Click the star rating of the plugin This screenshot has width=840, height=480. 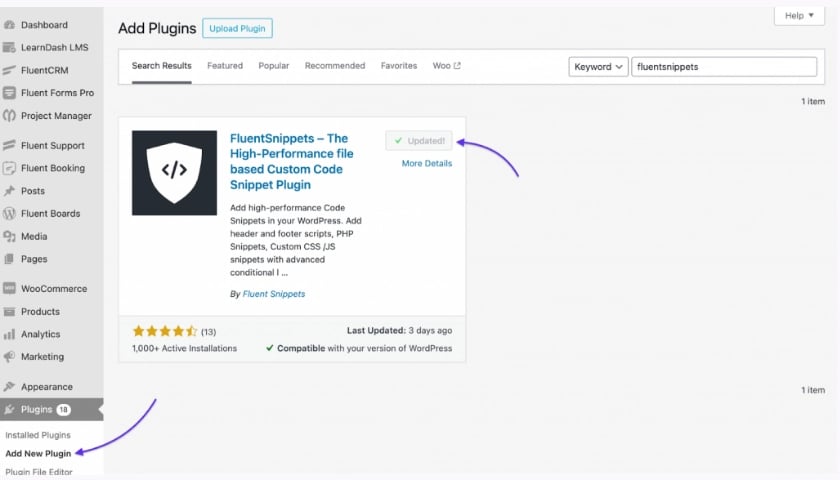(165, 331)
